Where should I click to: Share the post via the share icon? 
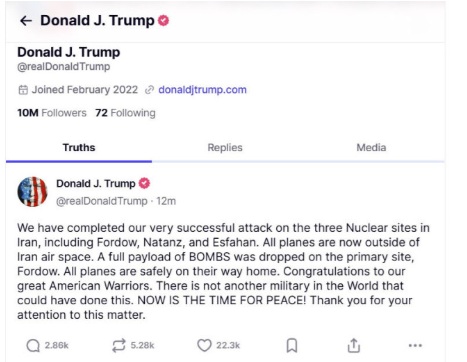point(354,345)
